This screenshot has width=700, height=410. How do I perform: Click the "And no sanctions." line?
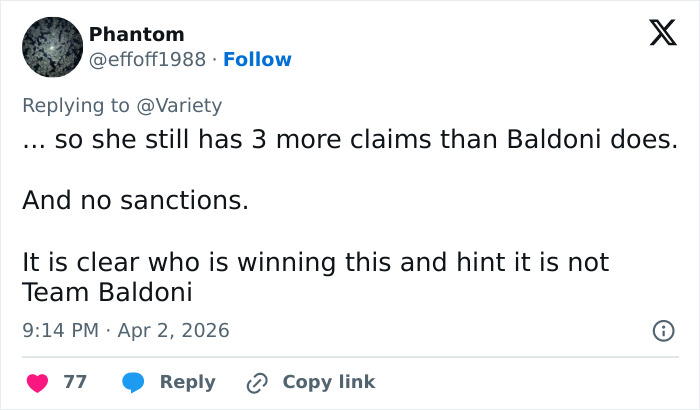135,200
